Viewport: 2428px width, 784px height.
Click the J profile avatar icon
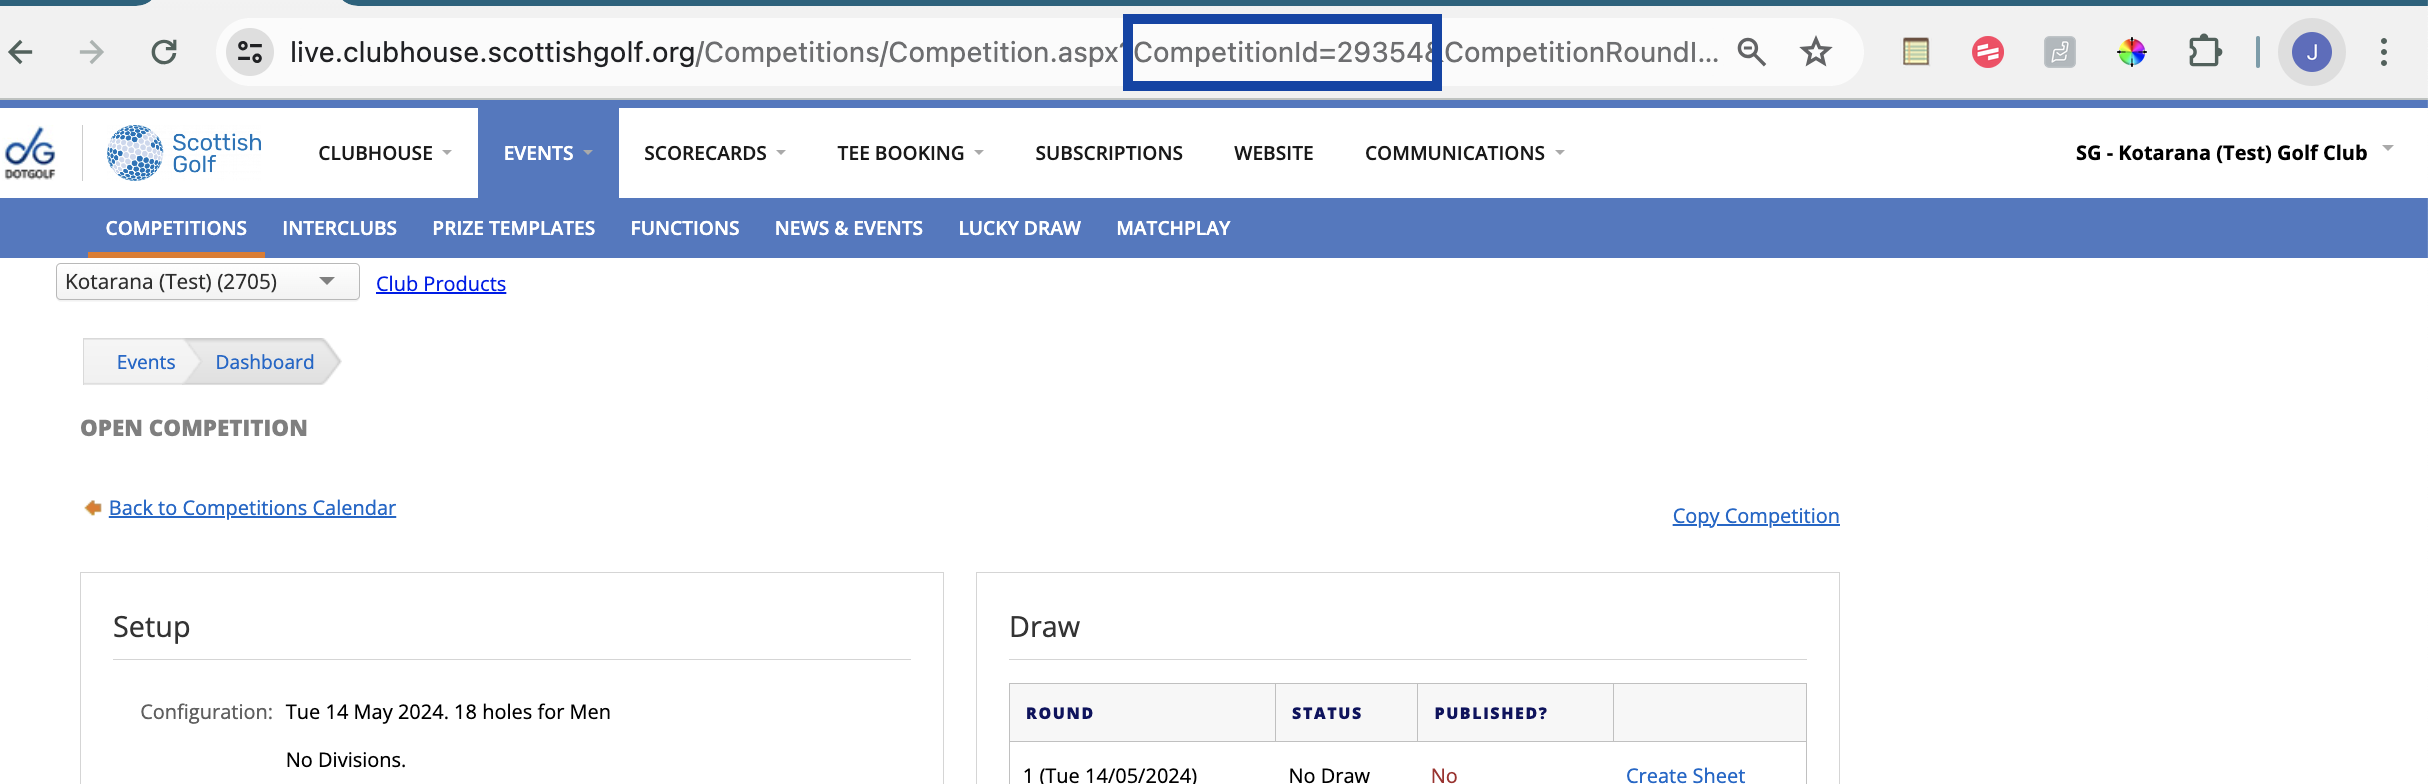coord(2312,52)
